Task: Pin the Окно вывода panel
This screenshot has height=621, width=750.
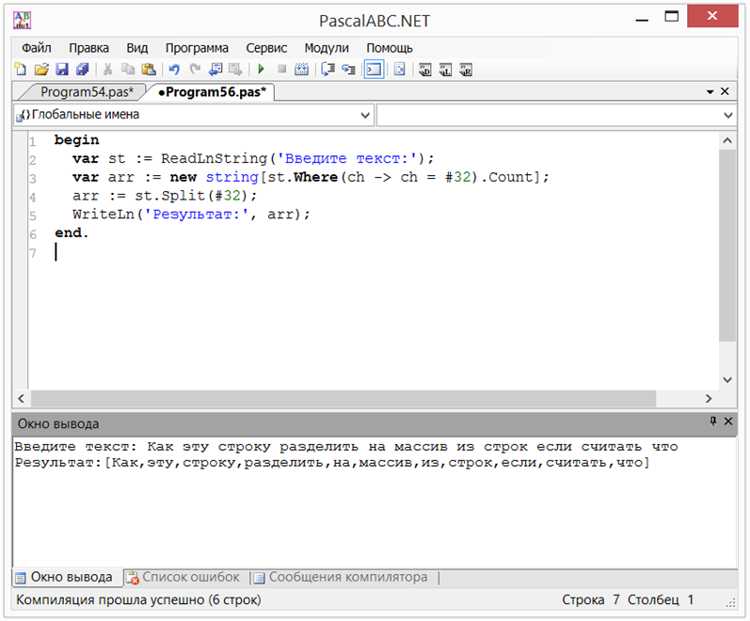Action: tap(713, 421)
